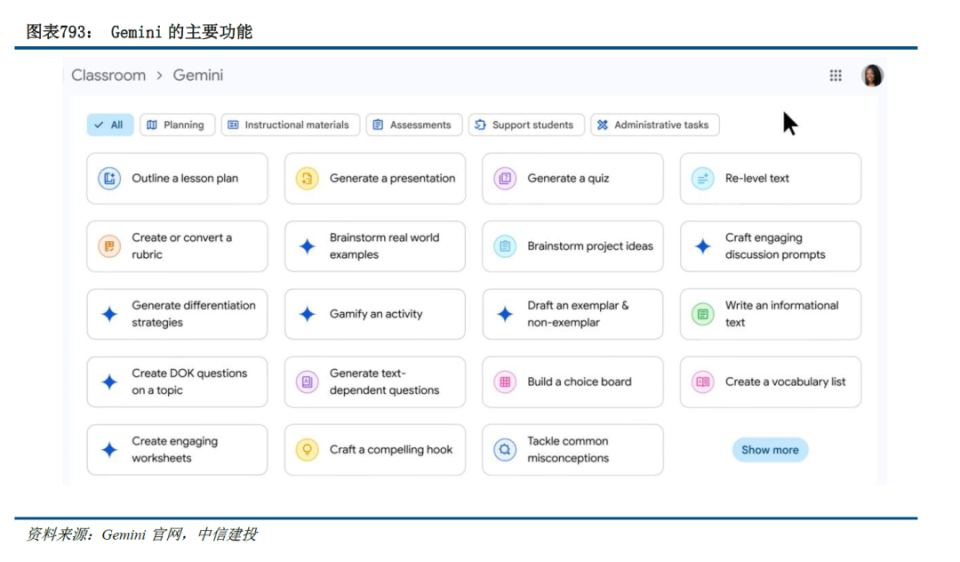This screenshot has width=960, height=562.
Task: Click the Write an informational text icon
Action: pyautogui.click(x=702, y=314)
